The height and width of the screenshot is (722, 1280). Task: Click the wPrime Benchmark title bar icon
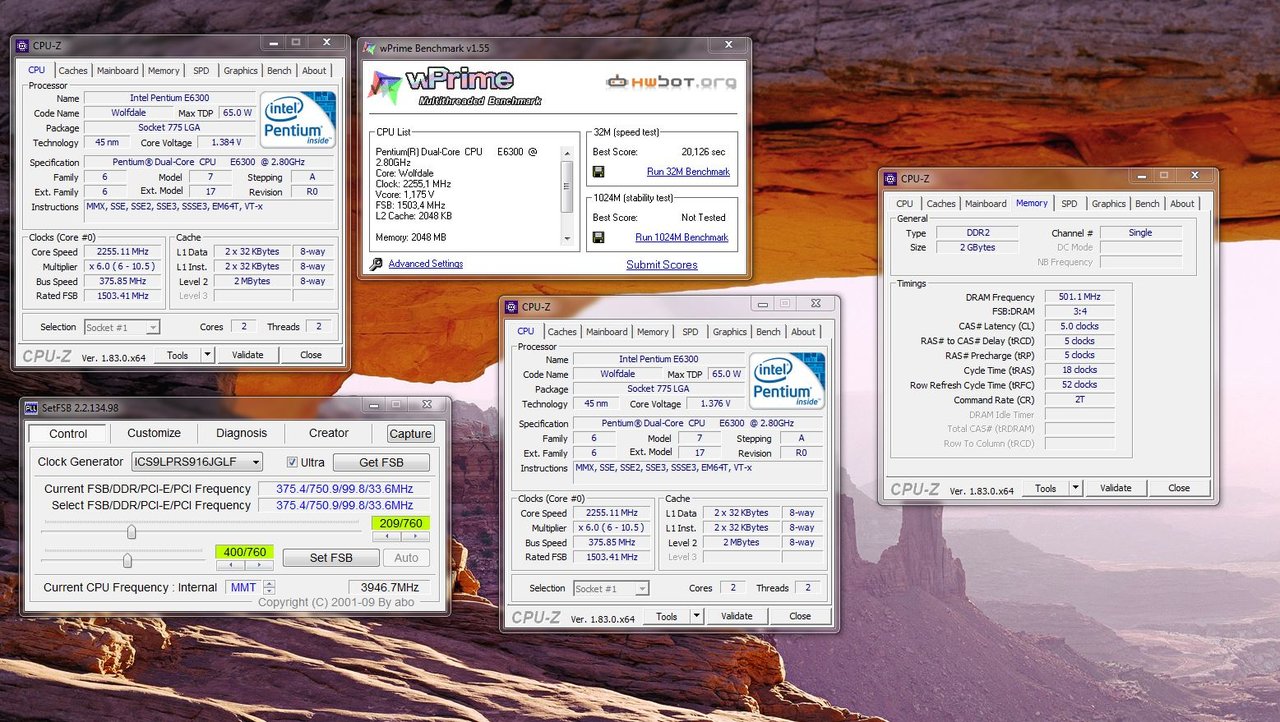coord(370,48)
